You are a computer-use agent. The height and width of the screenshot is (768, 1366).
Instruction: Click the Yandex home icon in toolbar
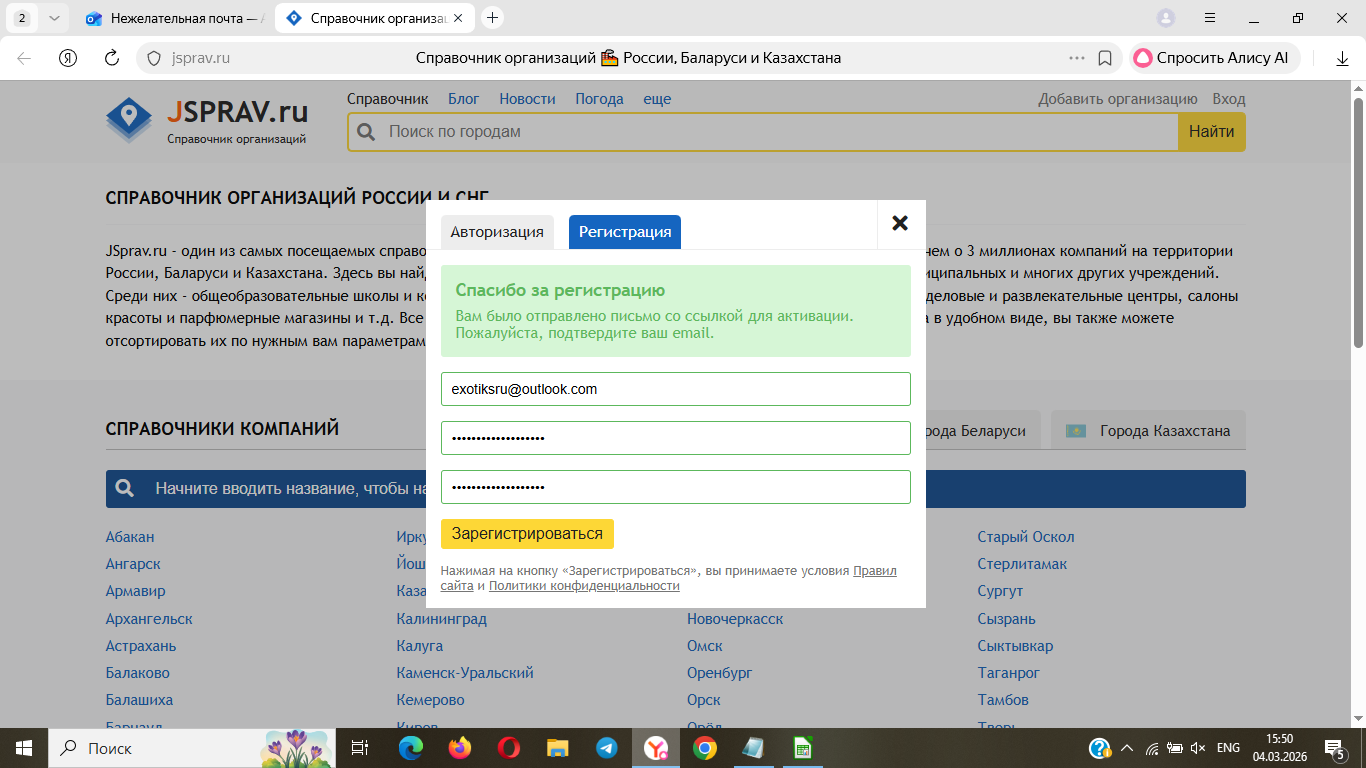click(68, 58)
